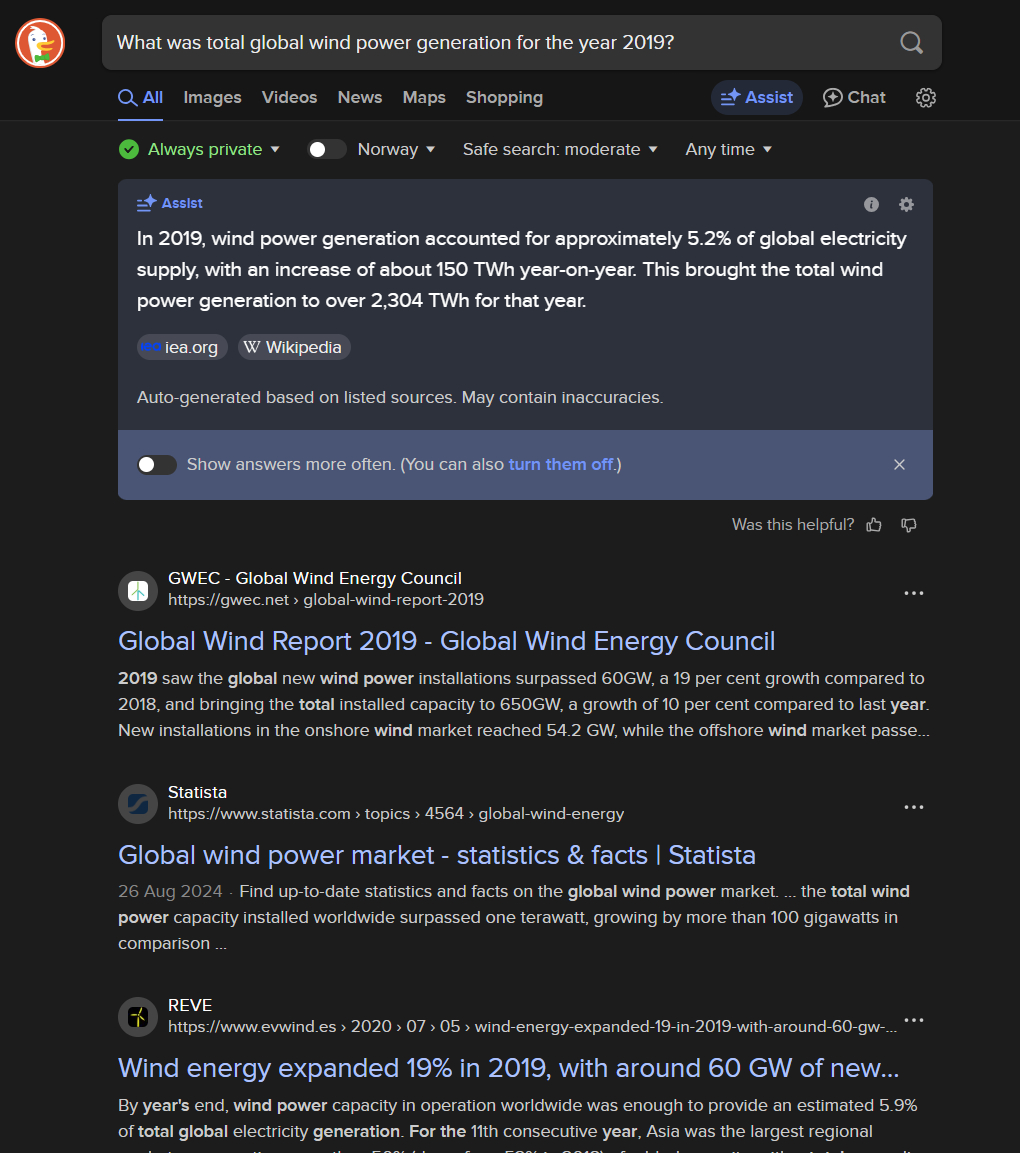Click the Assist button in the header
The image size is (1020, 1153).
click(x=757, y=98)
